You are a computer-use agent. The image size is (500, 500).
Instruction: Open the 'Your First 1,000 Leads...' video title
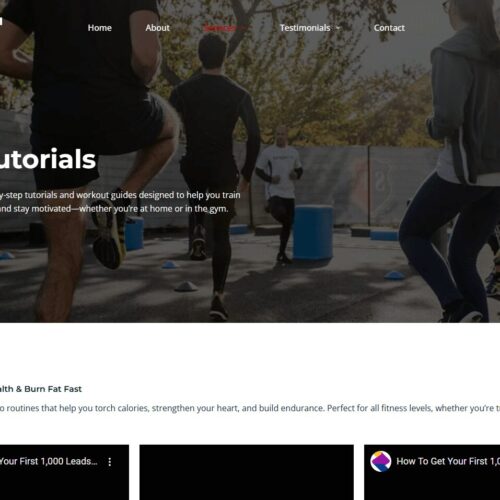coord(49,461)
